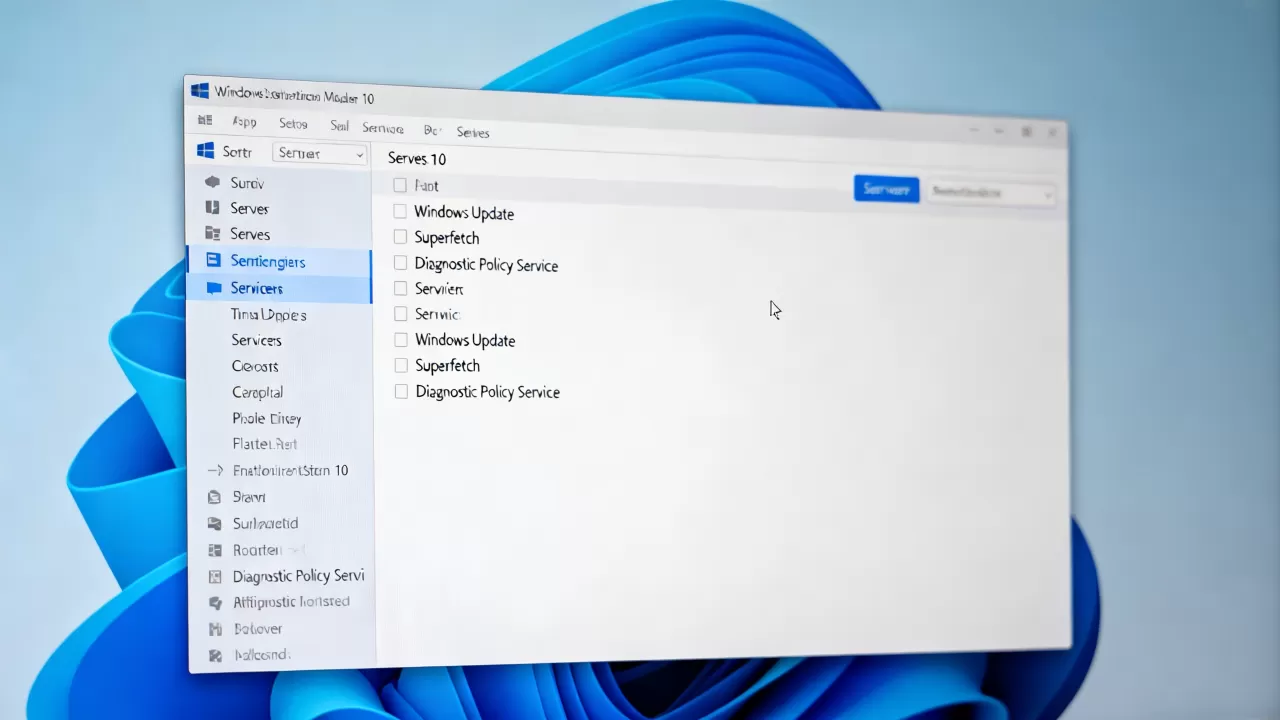The width and height of the screenshot is (1280, 720).
Task: Select Caroptal in the sidebar
Action: pos(258,392)
